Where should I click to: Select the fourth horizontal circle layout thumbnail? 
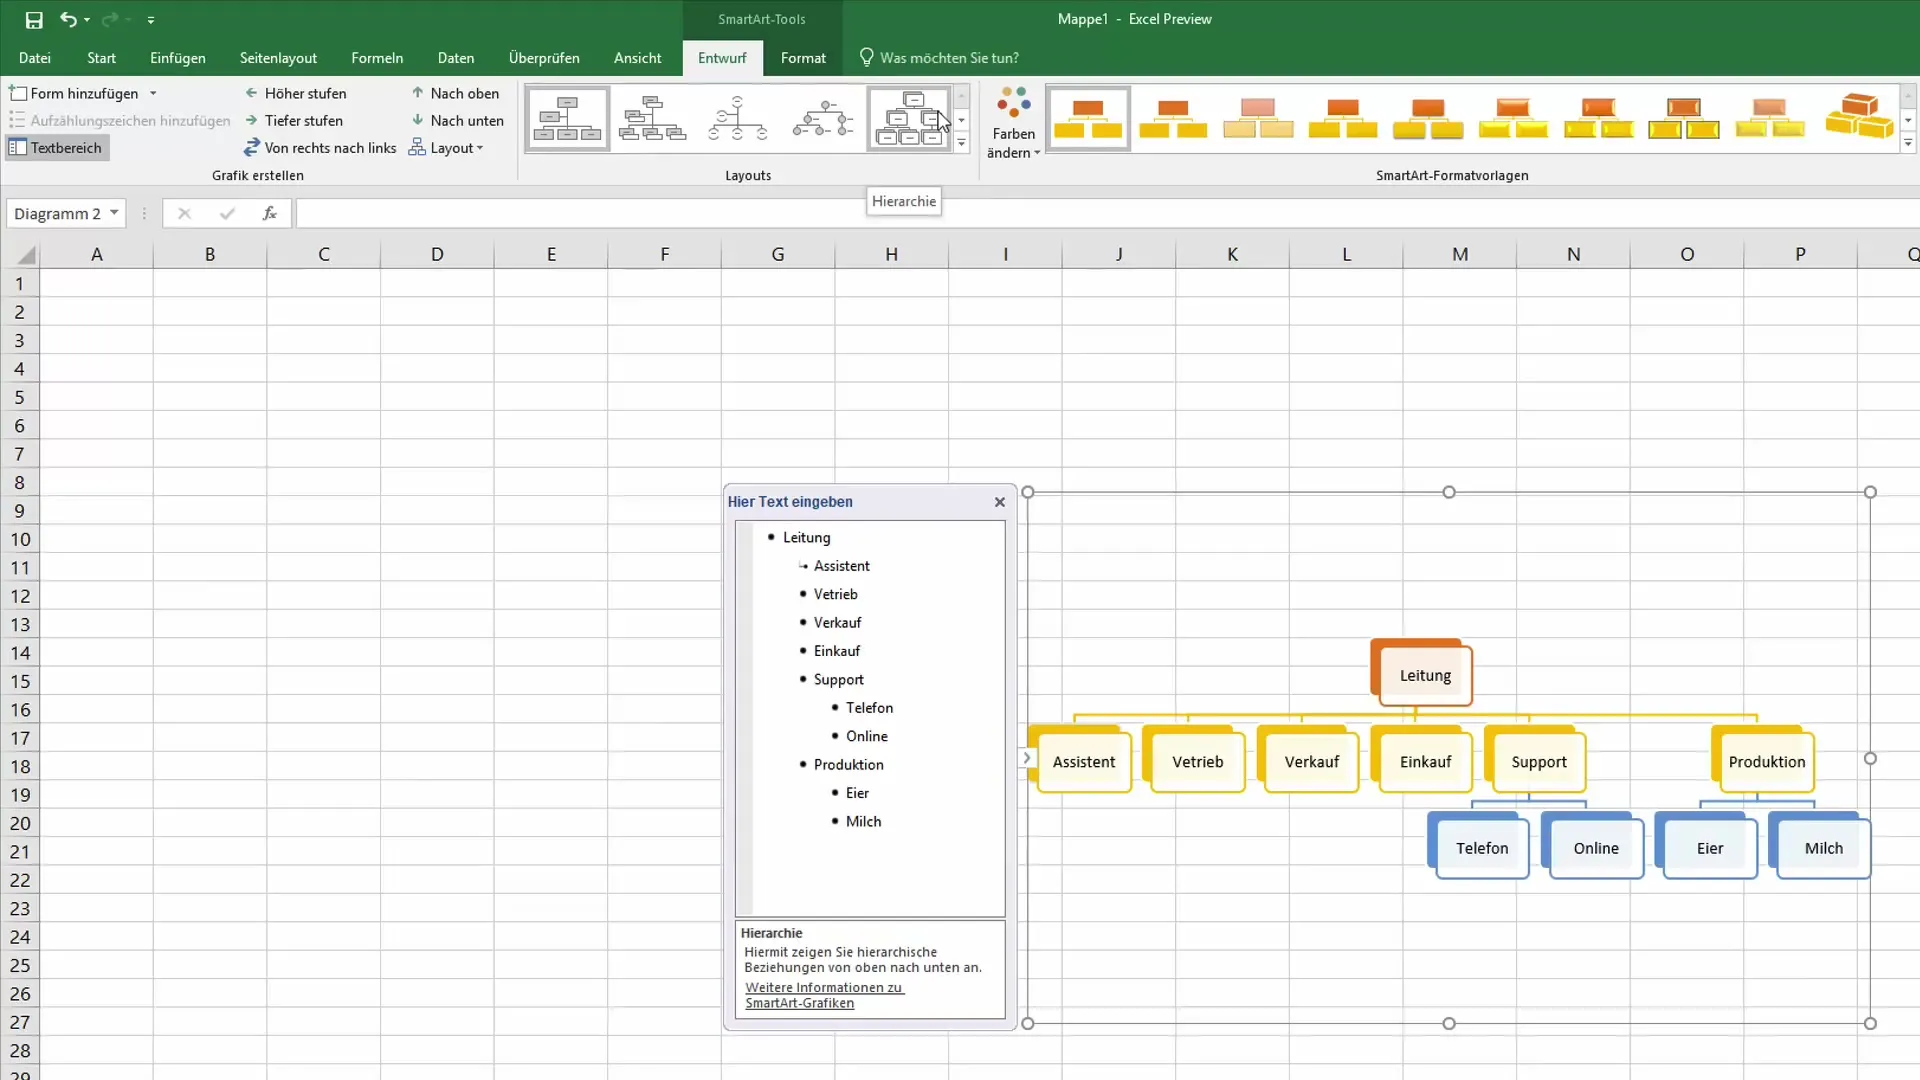(x=823, y=119)
